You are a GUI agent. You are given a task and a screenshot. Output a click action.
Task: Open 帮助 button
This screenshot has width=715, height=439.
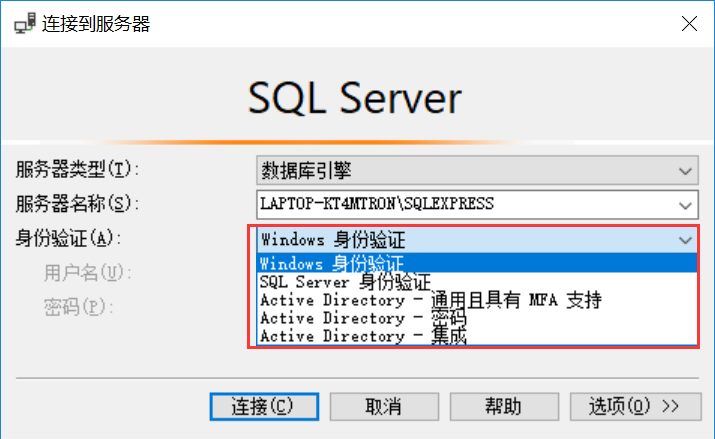point(504,407)
